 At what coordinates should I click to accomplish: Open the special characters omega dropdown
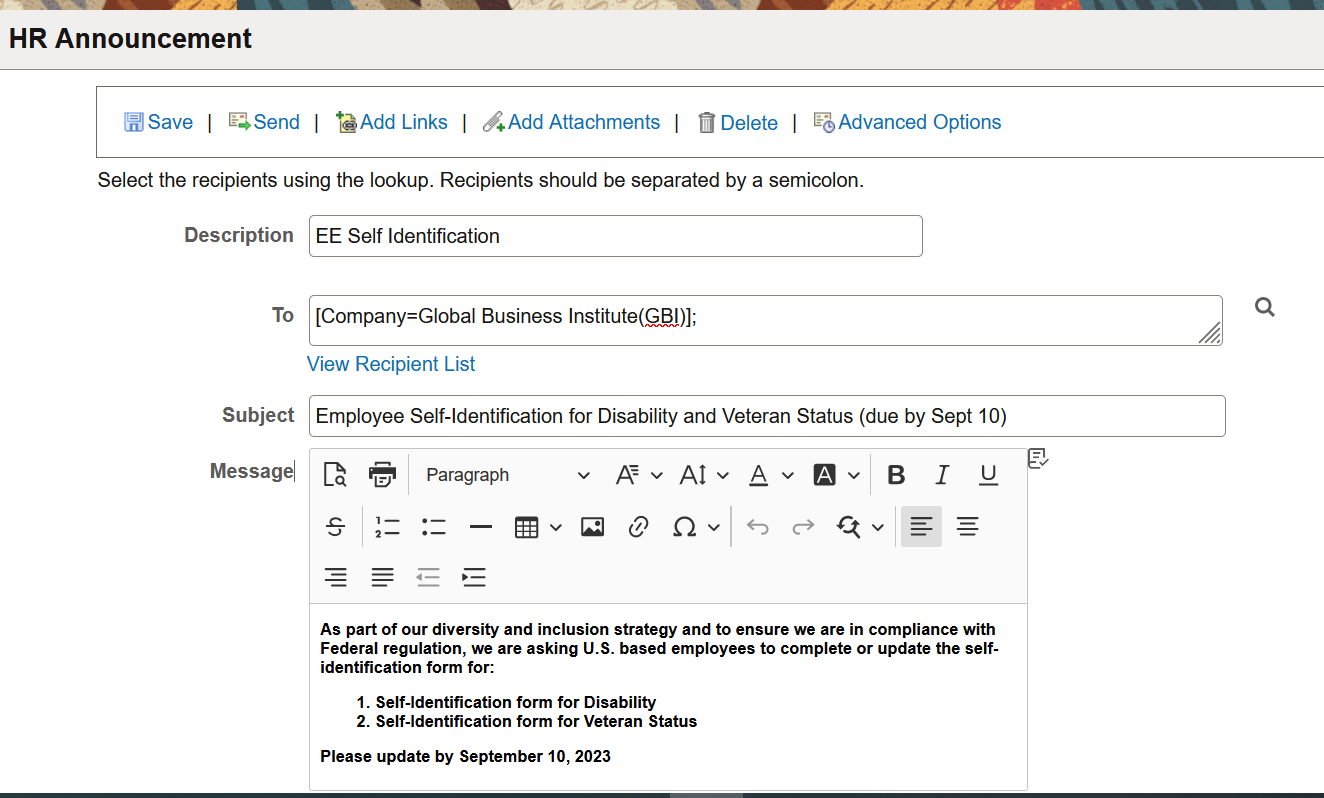(x=695, y=527)
